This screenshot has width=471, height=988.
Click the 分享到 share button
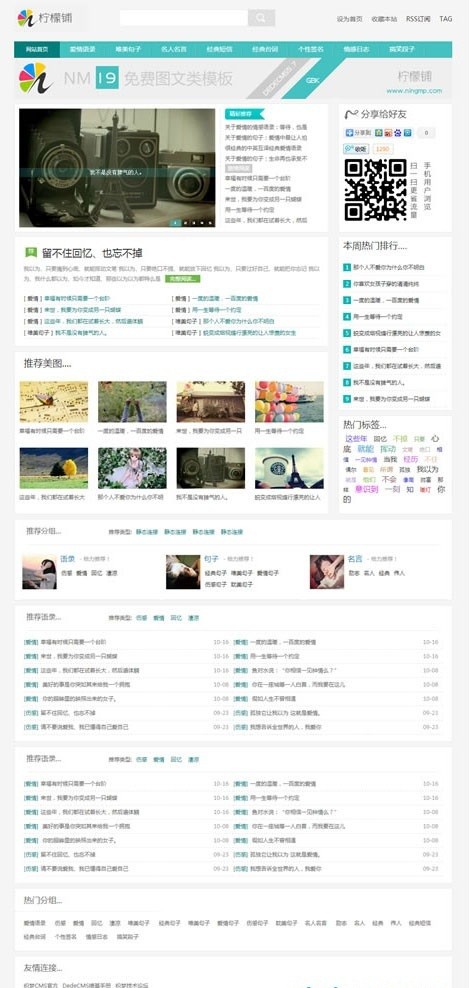pos(358,133)
